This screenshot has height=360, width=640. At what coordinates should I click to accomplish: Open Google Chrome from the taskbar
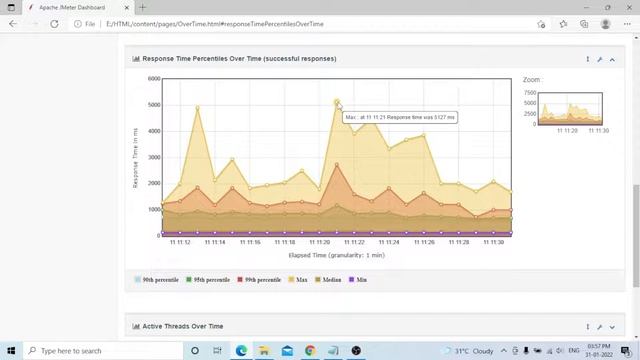pyautogui.click(x=310, y=351)
